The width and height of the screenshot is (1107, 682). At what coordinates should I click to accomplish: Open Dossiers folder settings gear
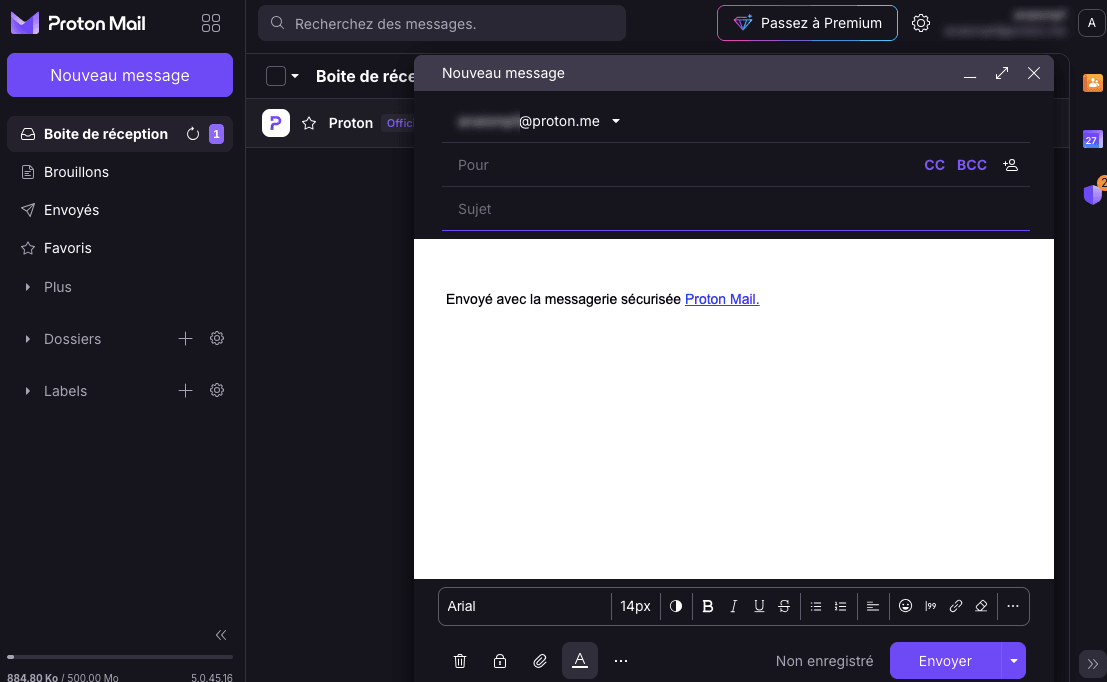217,338
